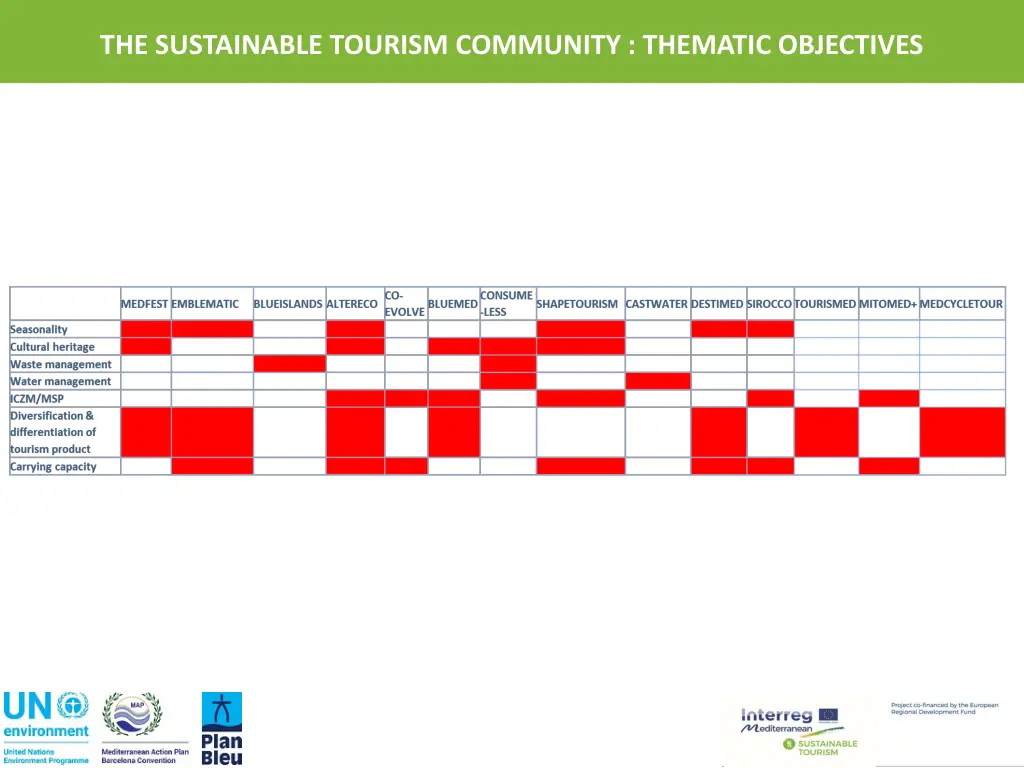Select the Cultural heritage row label
Viewport: 1024px width, 768px height.
pos(52,347)
